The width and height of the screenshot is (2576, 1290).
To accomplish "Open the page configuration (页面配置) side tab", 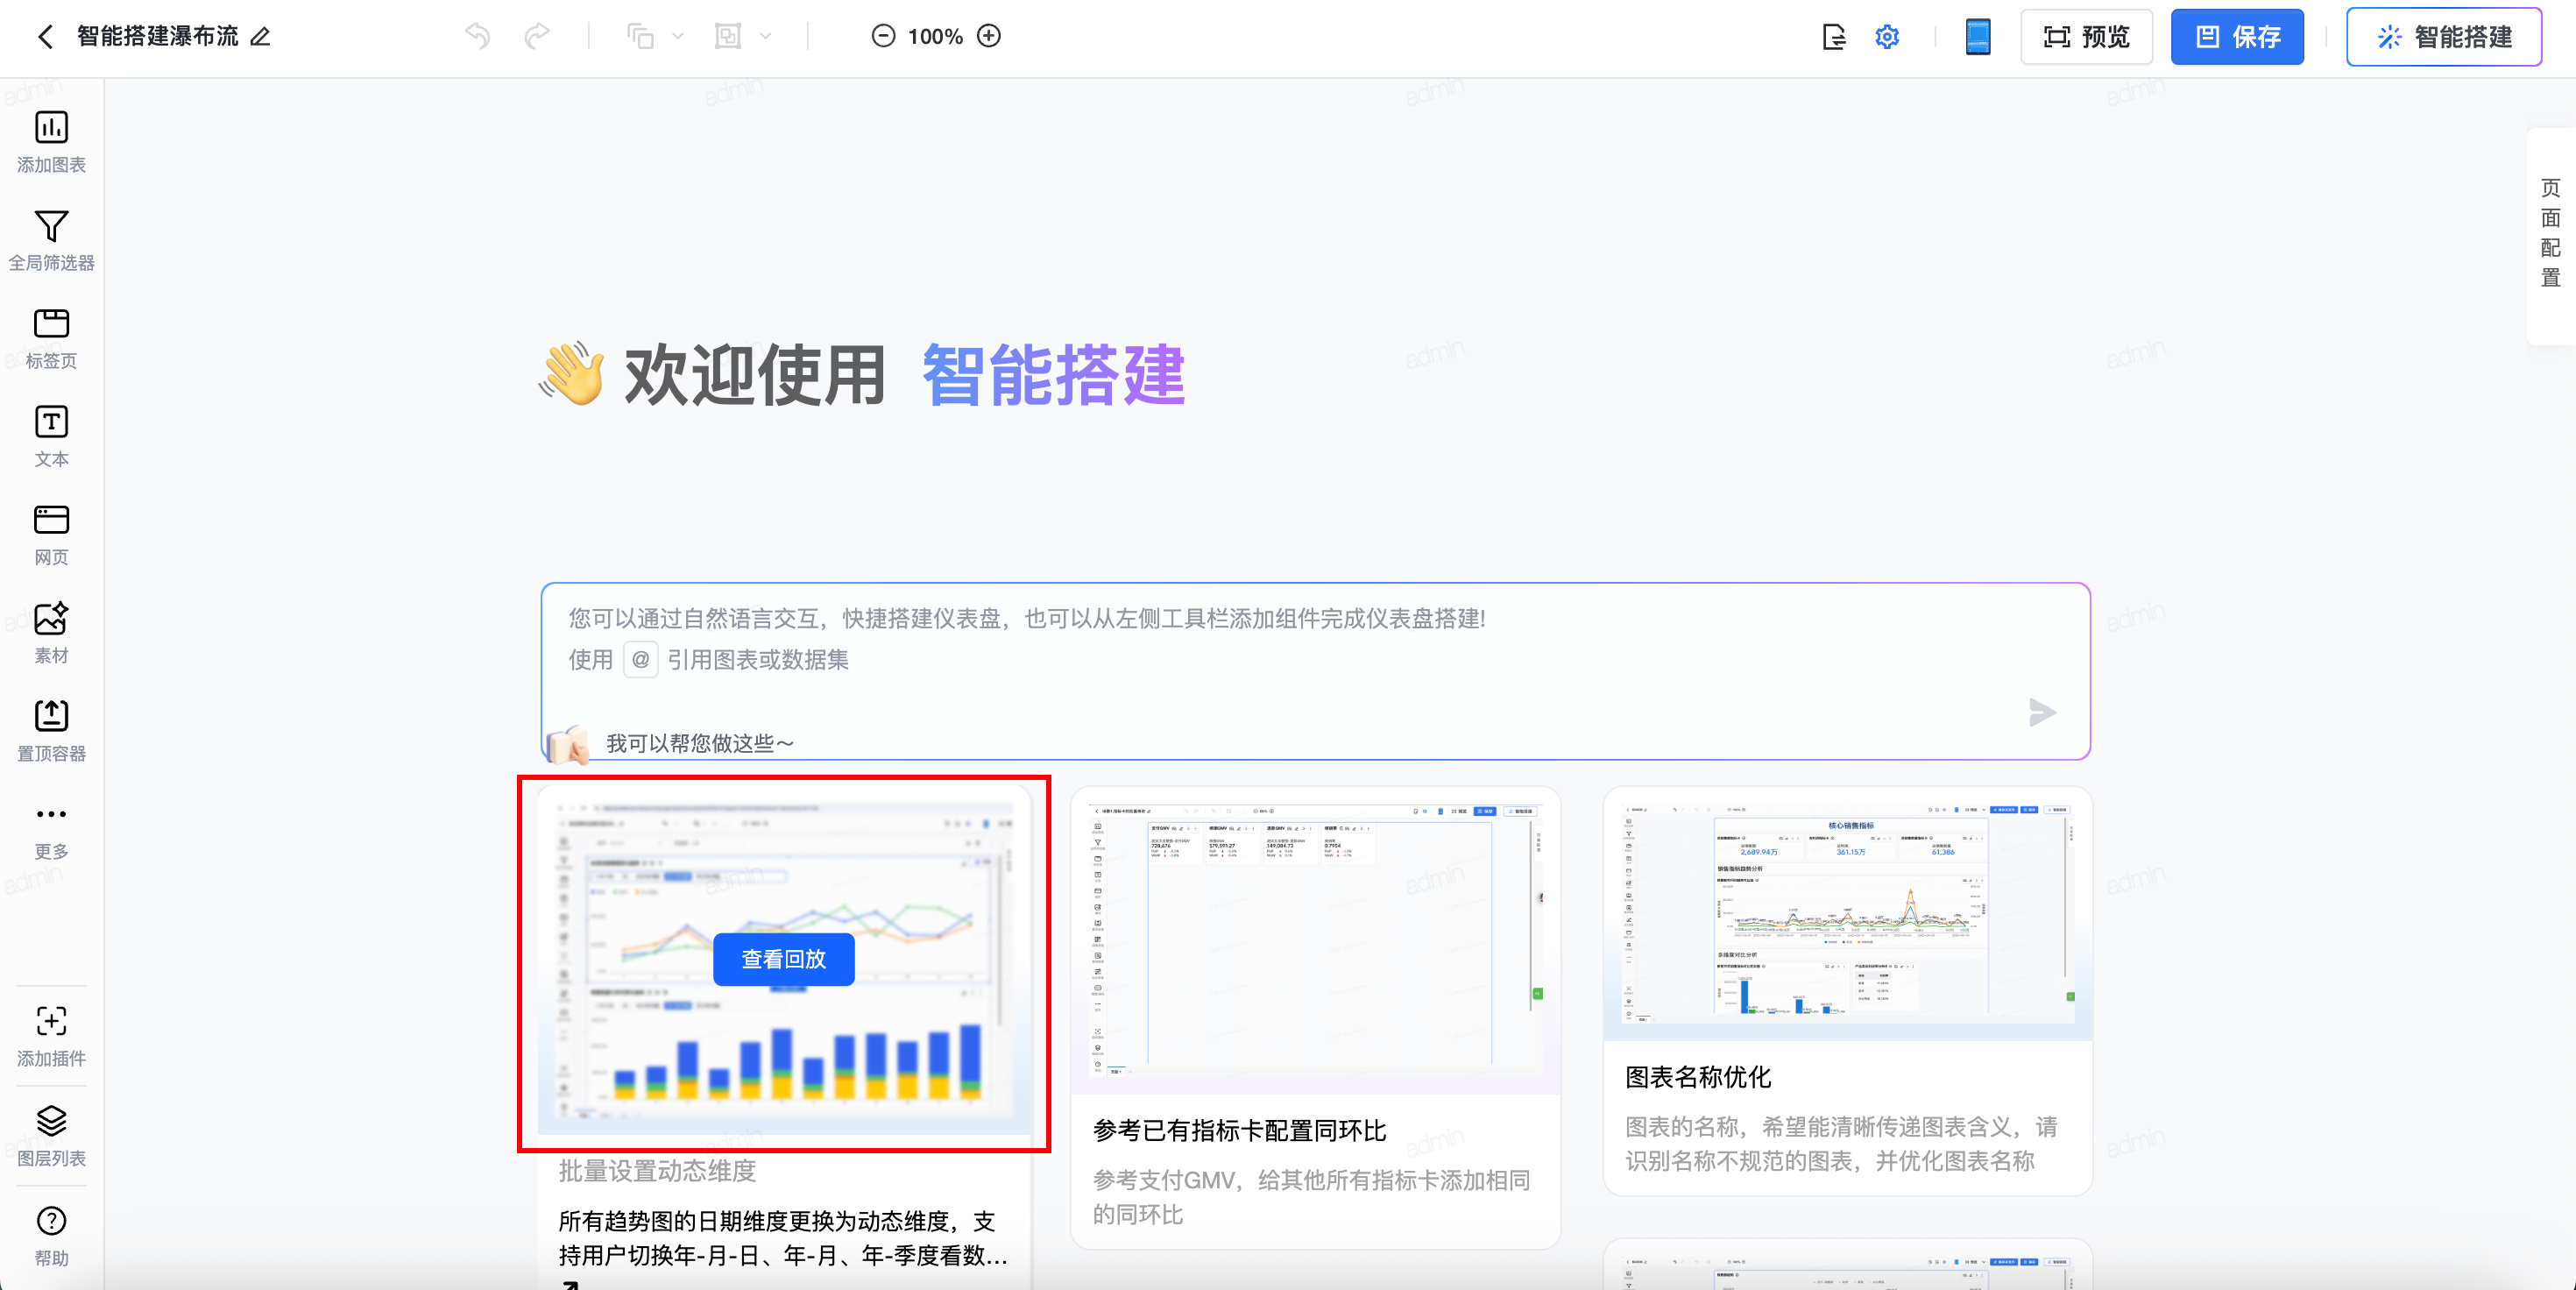I will click(x=2550, y=233).
